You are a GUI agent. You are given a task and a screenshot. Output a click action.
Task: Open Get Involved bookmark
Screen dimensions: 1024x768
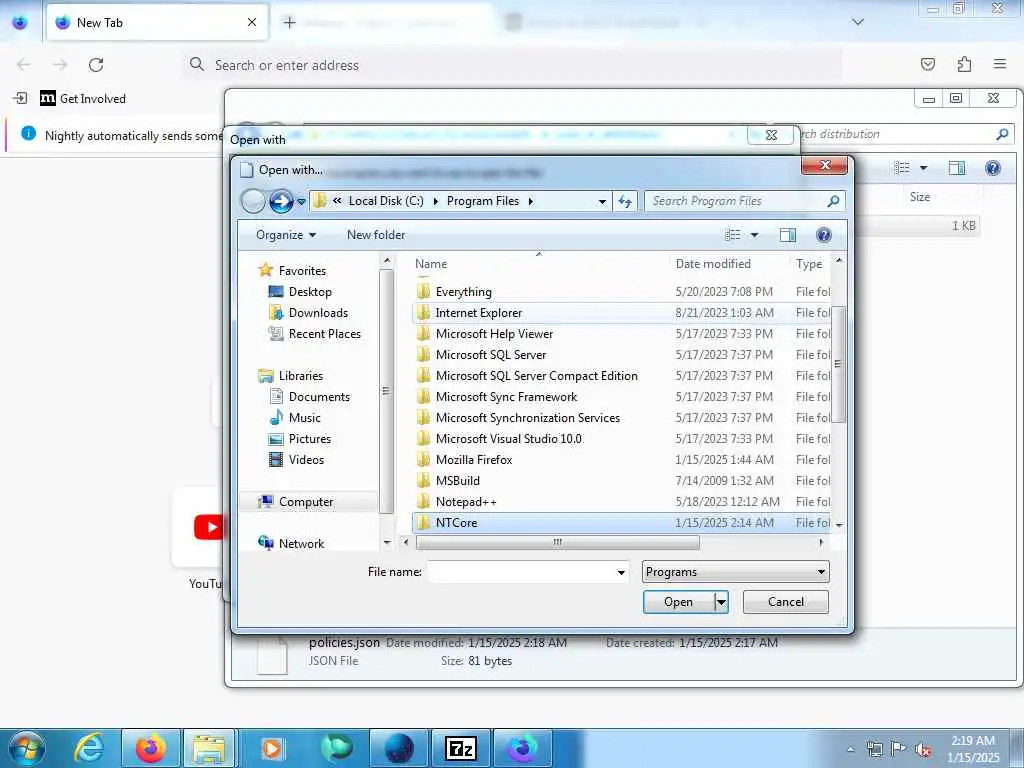click(x=83, y=99)
